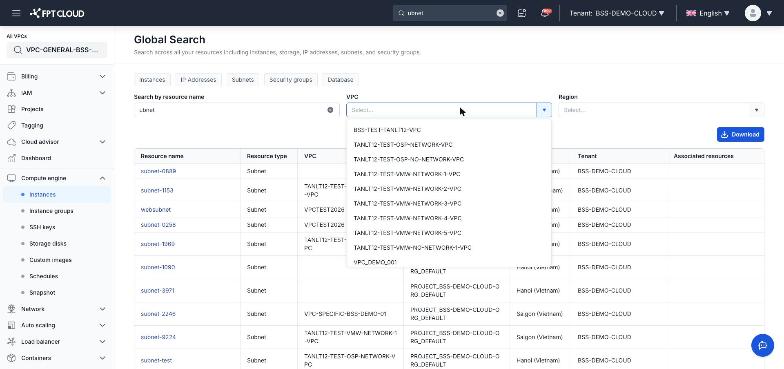Open Instances in the sidebar

(57, 194)
